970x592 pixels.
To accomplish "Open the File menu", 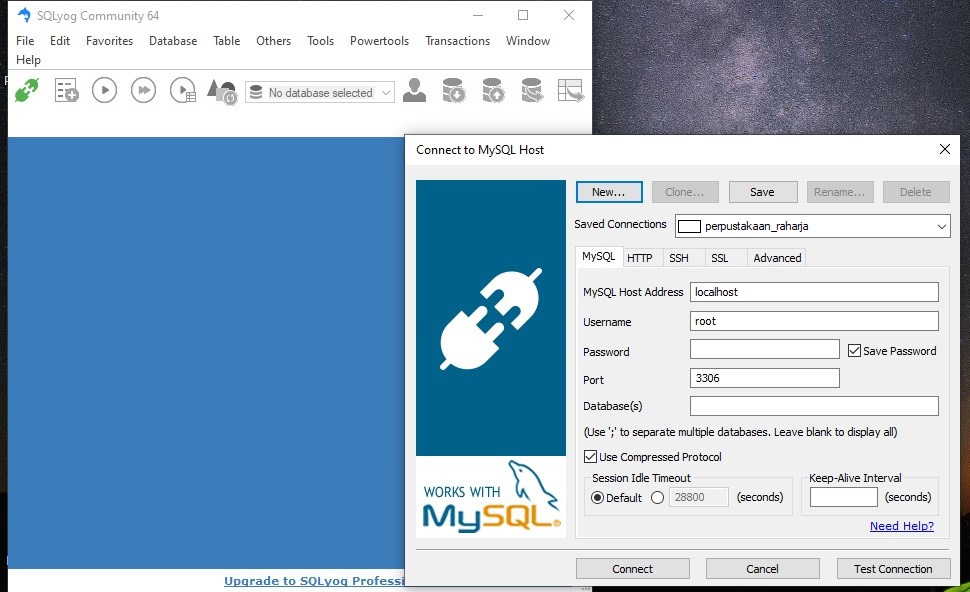I will [25, 41].
